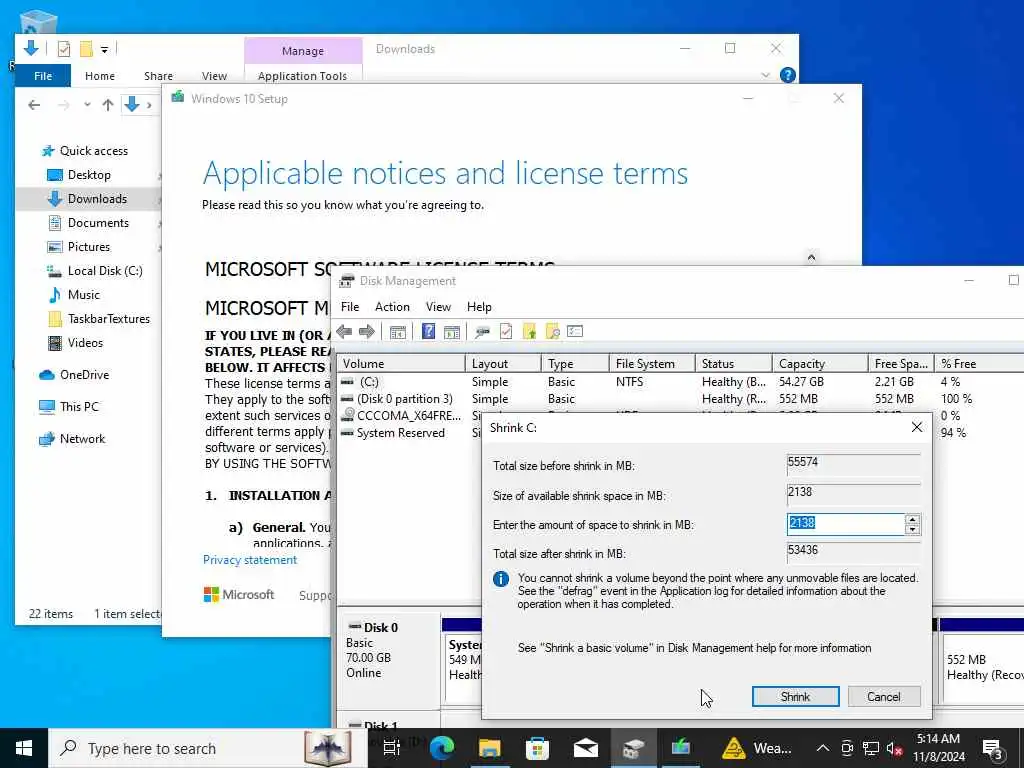Open the File menu in Disk Management
Viewport: 1024px width, 768px height.
(350, 307)
